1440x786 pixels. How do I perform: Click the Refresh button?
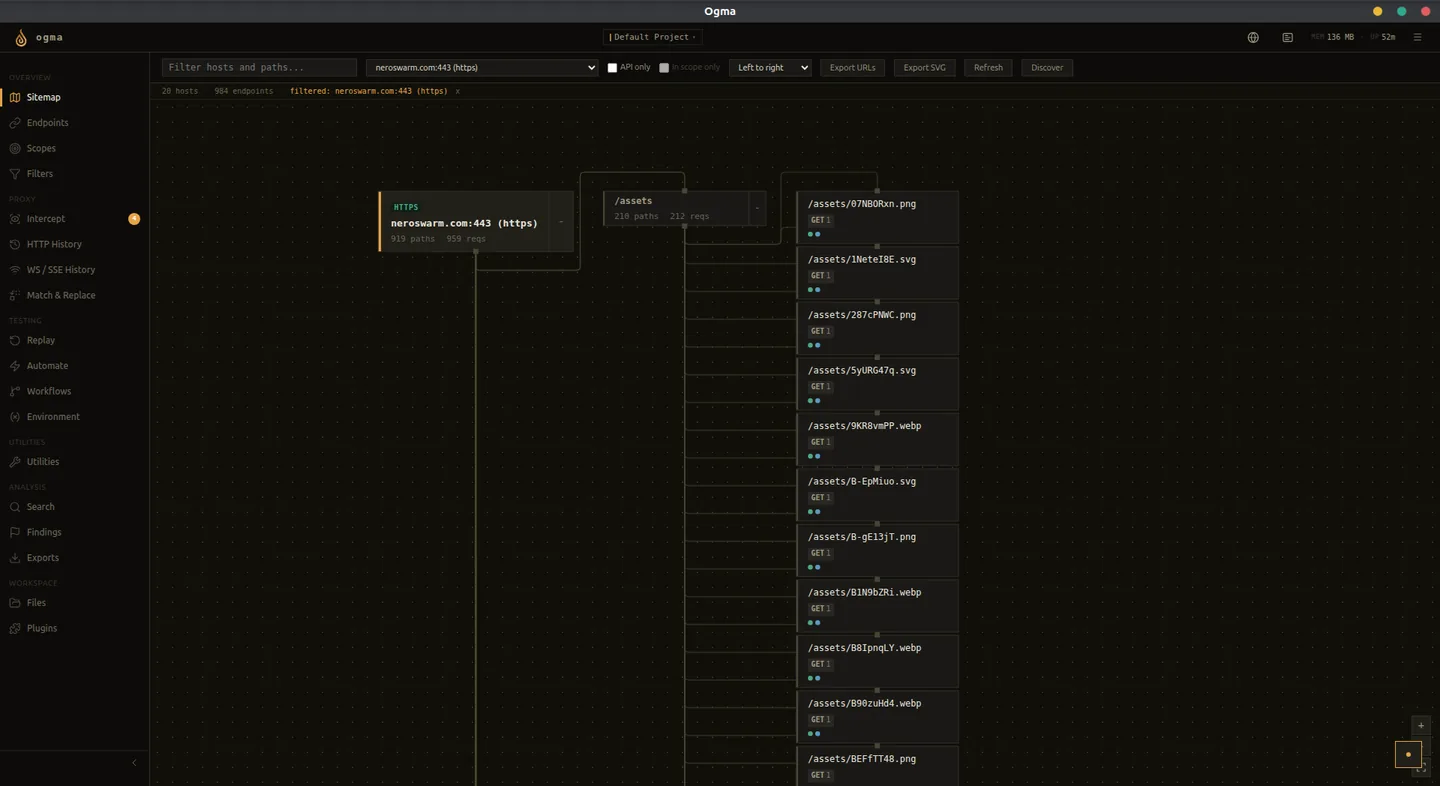[x=988, y=67]
